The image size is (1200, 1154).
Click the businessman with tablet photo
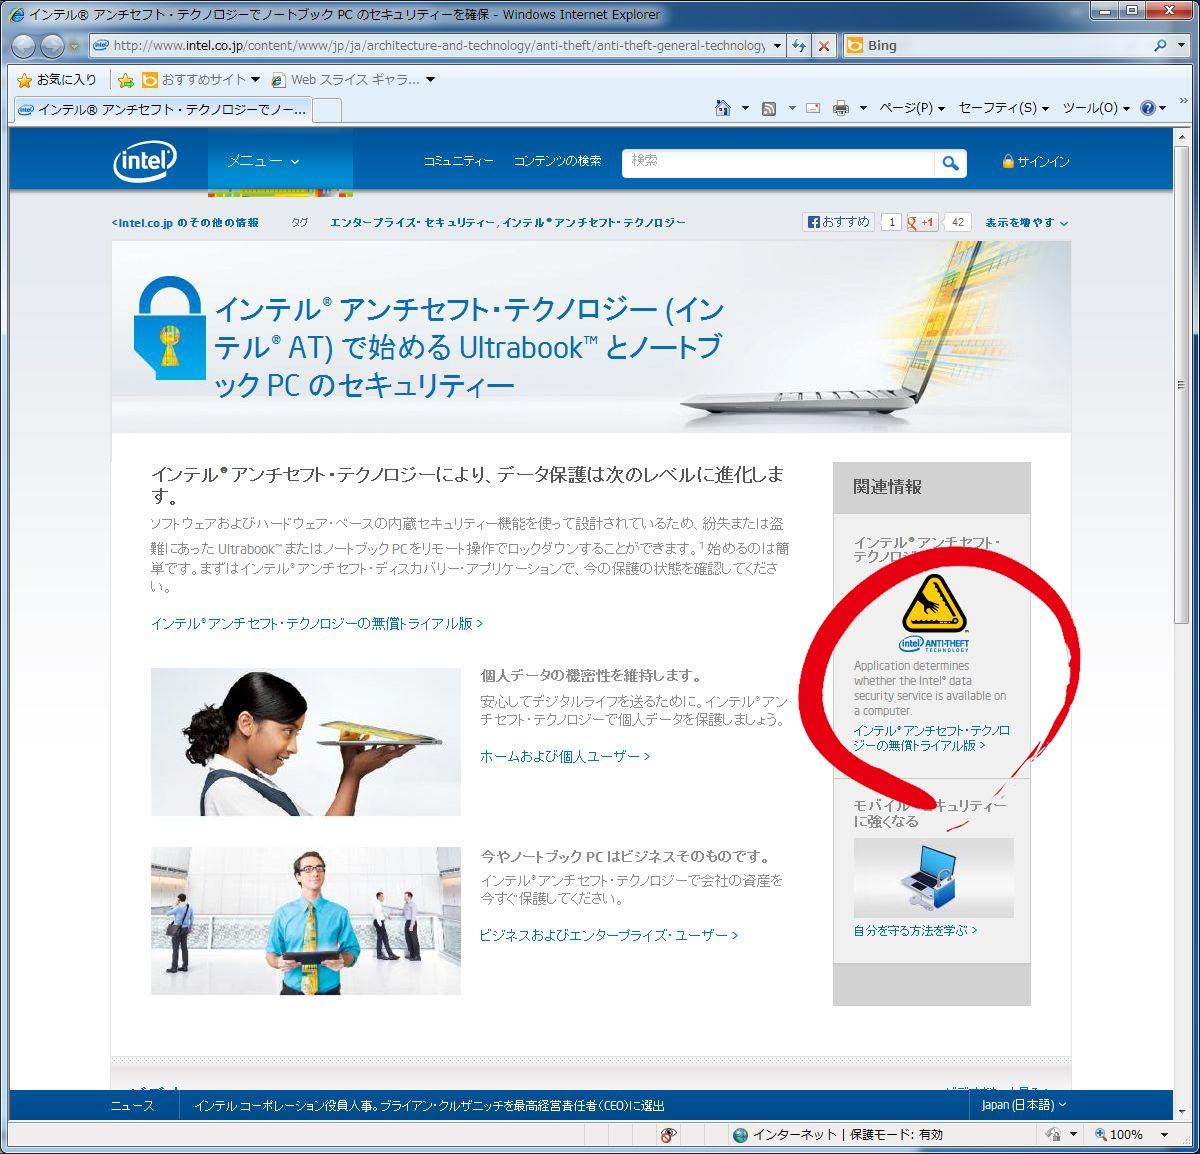pos(306,921)
